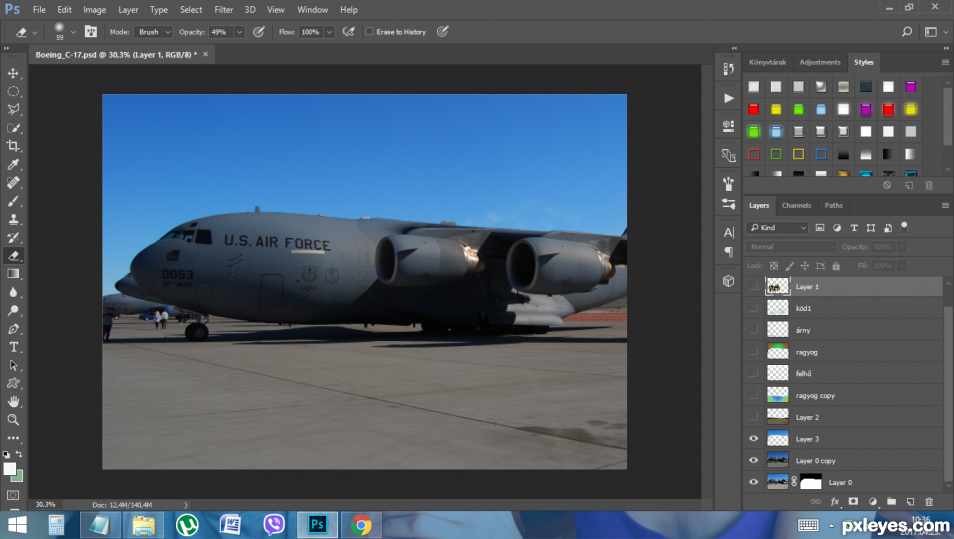Select the Healing Brush tool
Viewport: 954px width, 539px height.
coord(13,183)
